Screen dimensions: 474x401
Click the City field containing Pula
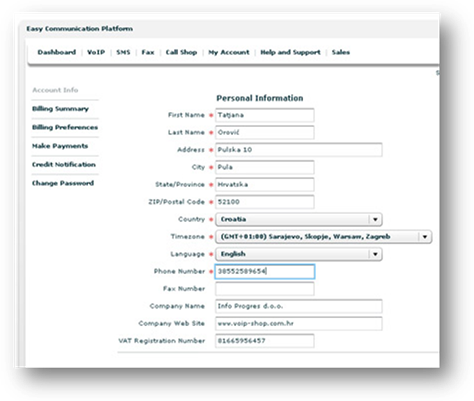[x=265, y=167]
